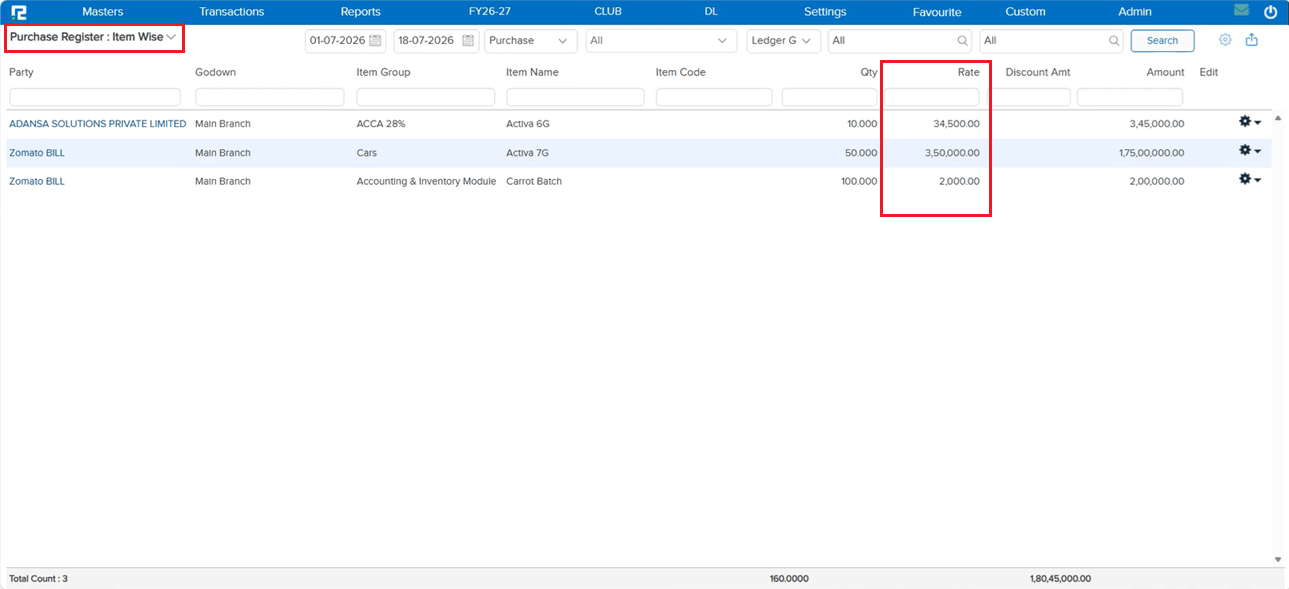Click the Item Code filter field
1289x589 pixels.
[x=714, y=97]
